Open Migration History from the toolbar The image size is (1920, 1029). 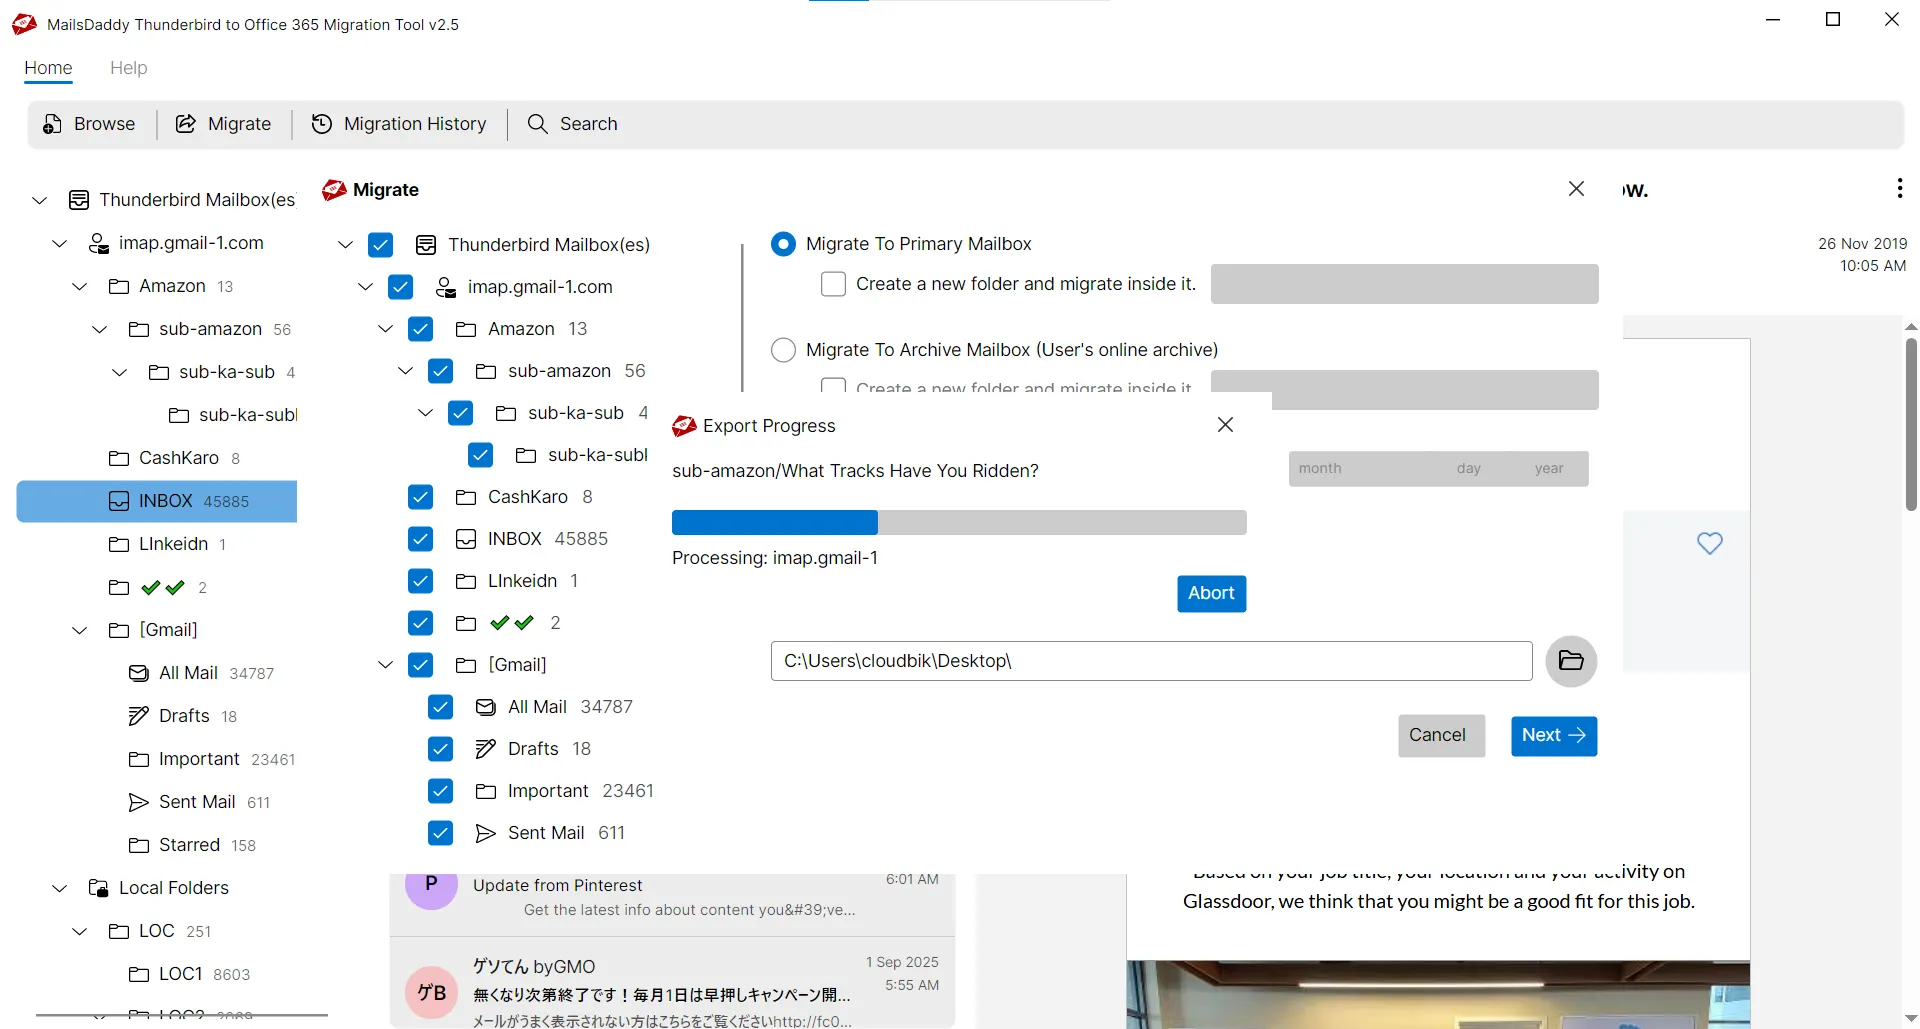(398, 123)
